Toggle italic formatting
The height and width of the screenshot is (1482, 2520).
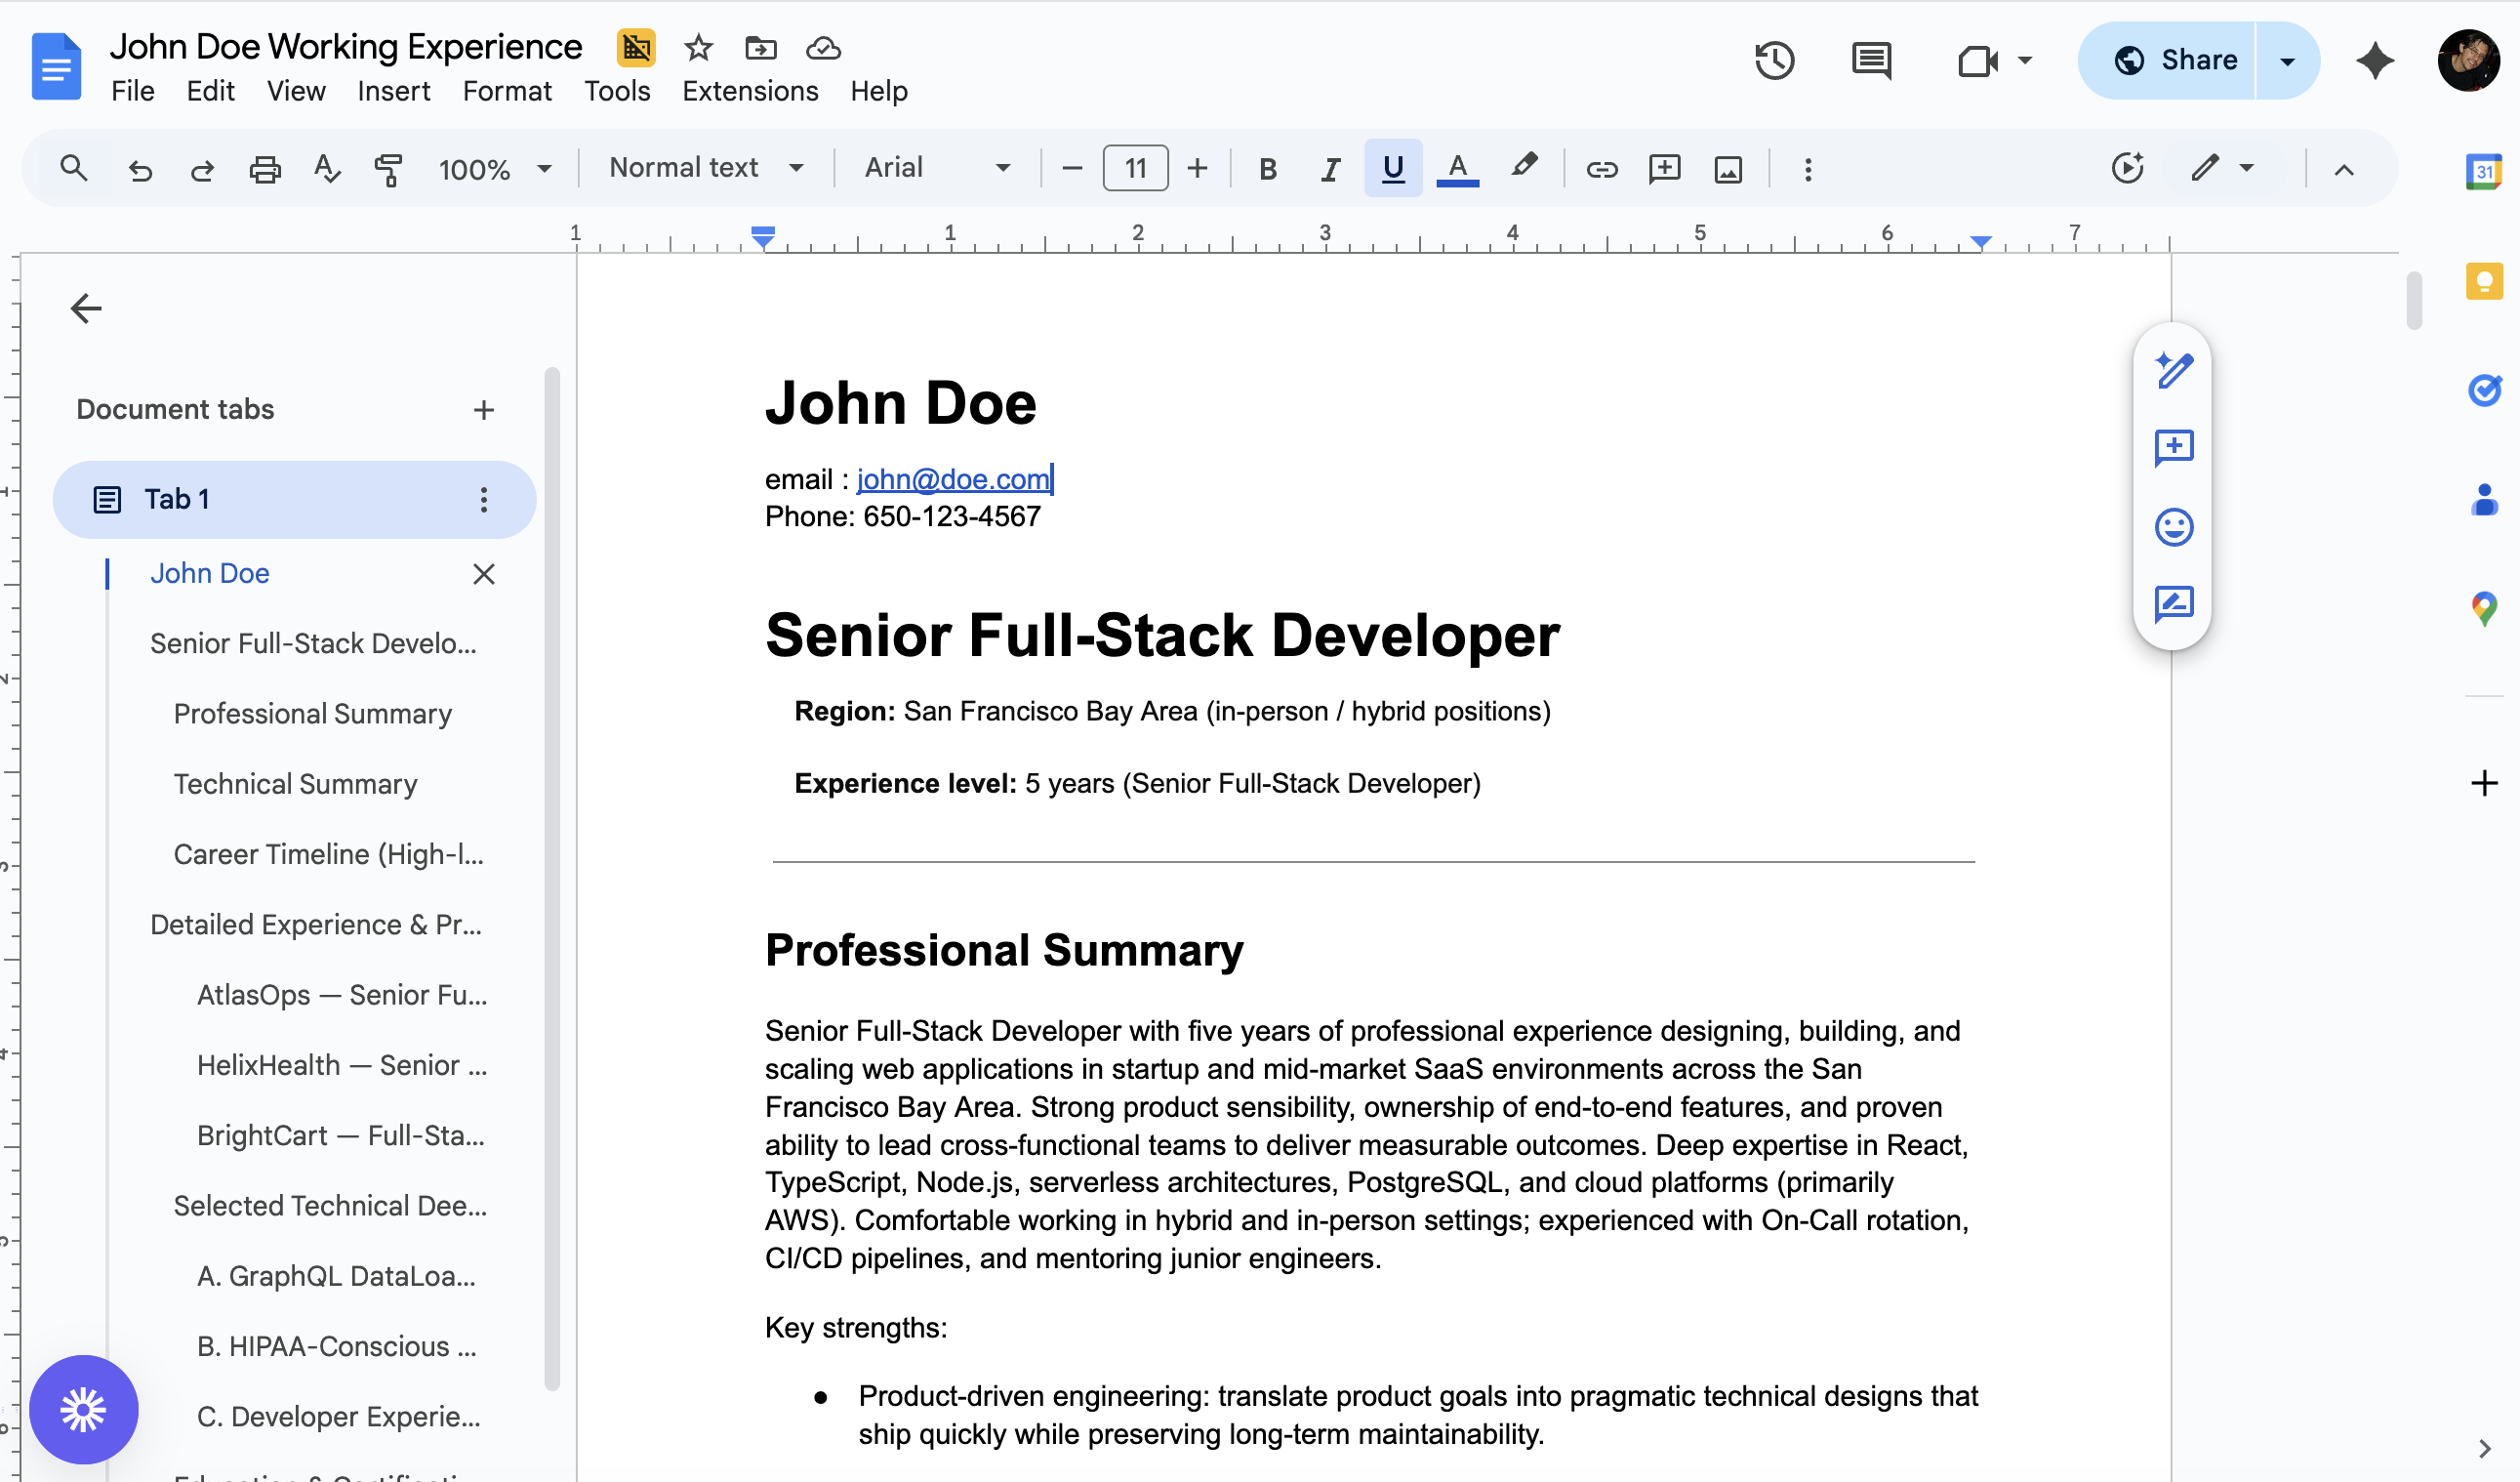tap(1330, 169)
